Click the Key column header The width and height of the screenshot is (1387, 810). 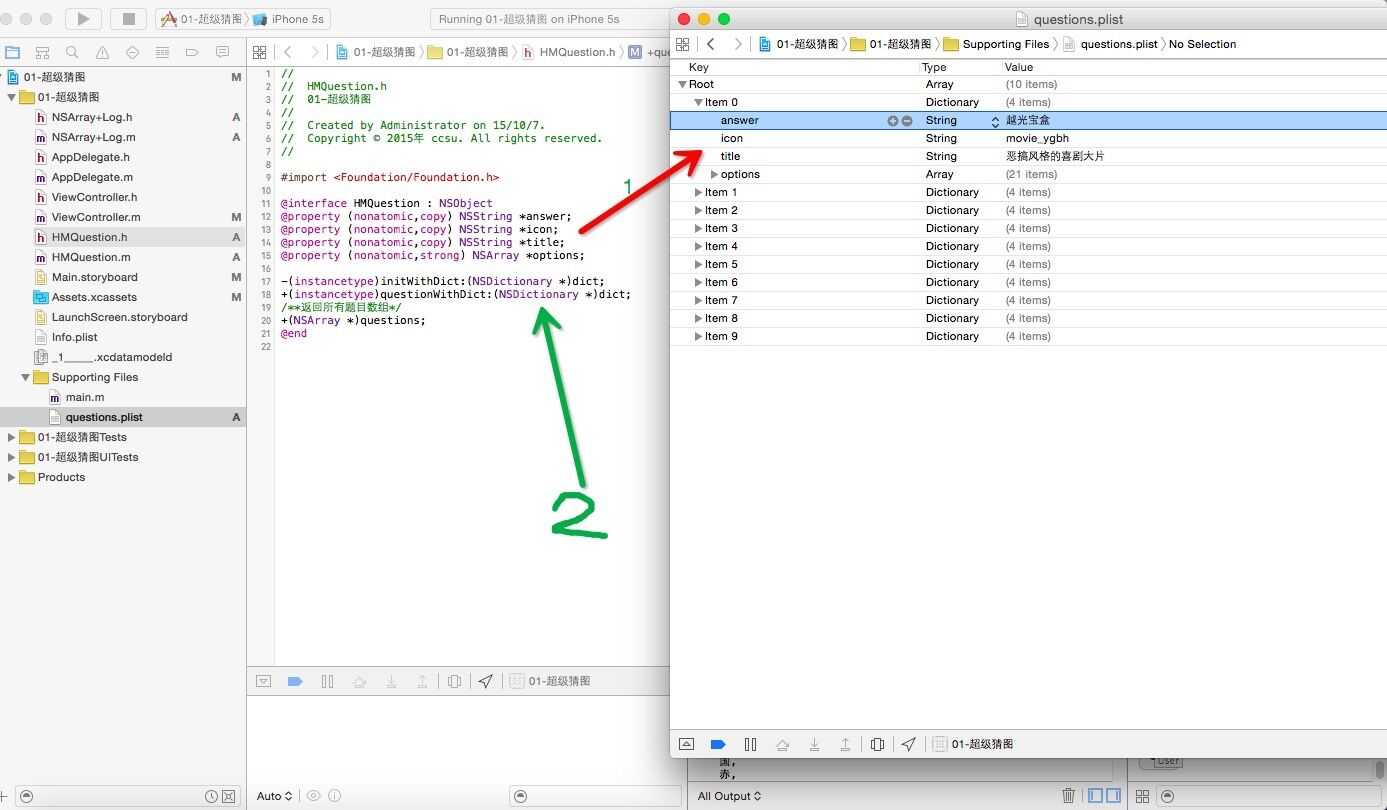tap(698, 67)
